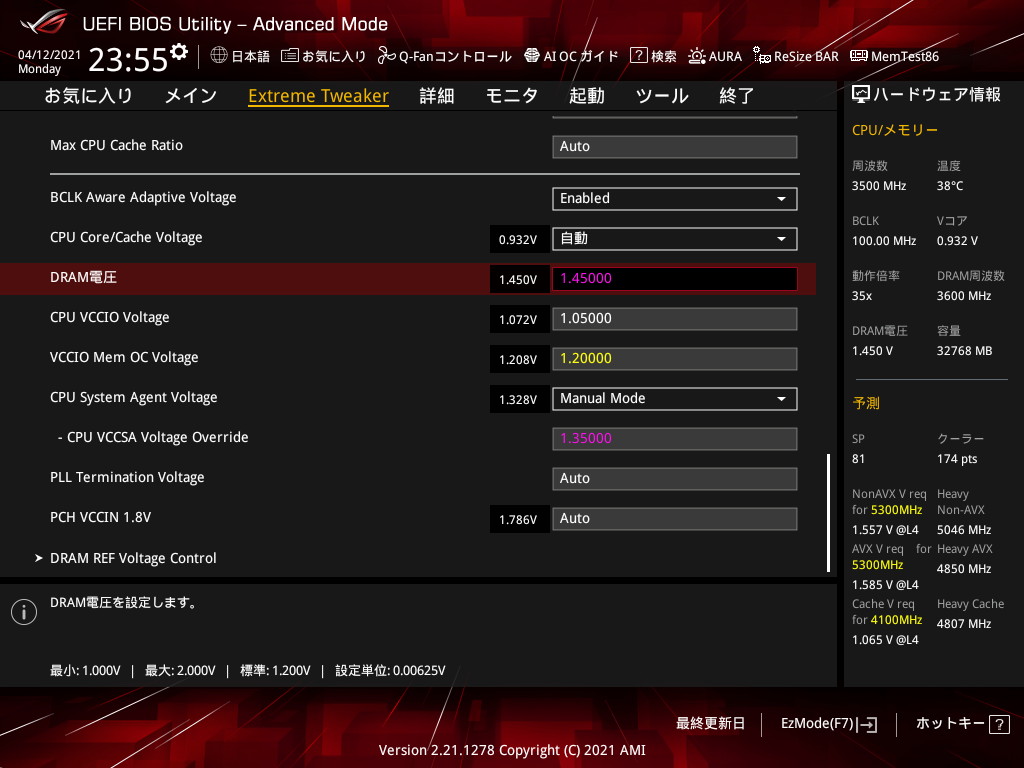
Task: Click the PLL Termination Voltage field
Action: (x=675, y=478)
